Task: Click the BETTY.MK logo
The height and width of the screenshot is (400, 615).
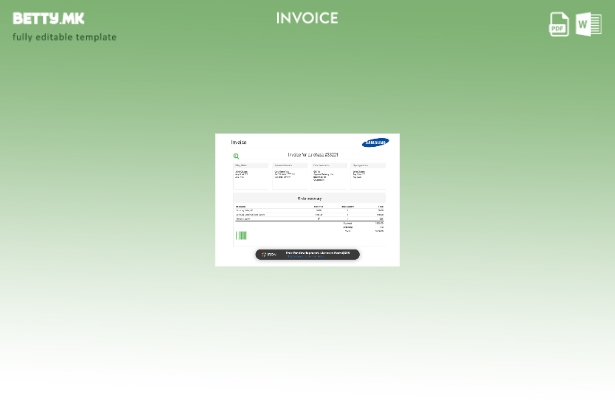Action: pyautogui.click(x=48, y=18)
